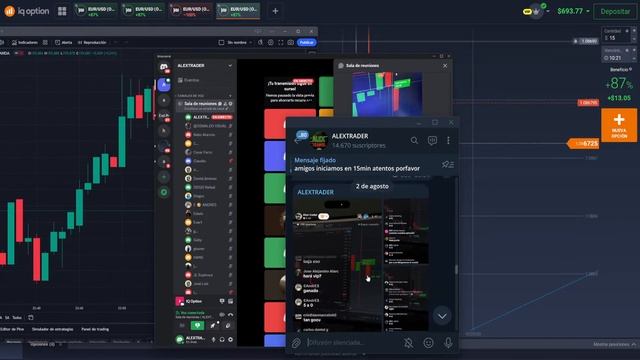The image size is (640, 360).
Task: Open Indicadores in TradingView toolbar
Action: tap(25, 42)
